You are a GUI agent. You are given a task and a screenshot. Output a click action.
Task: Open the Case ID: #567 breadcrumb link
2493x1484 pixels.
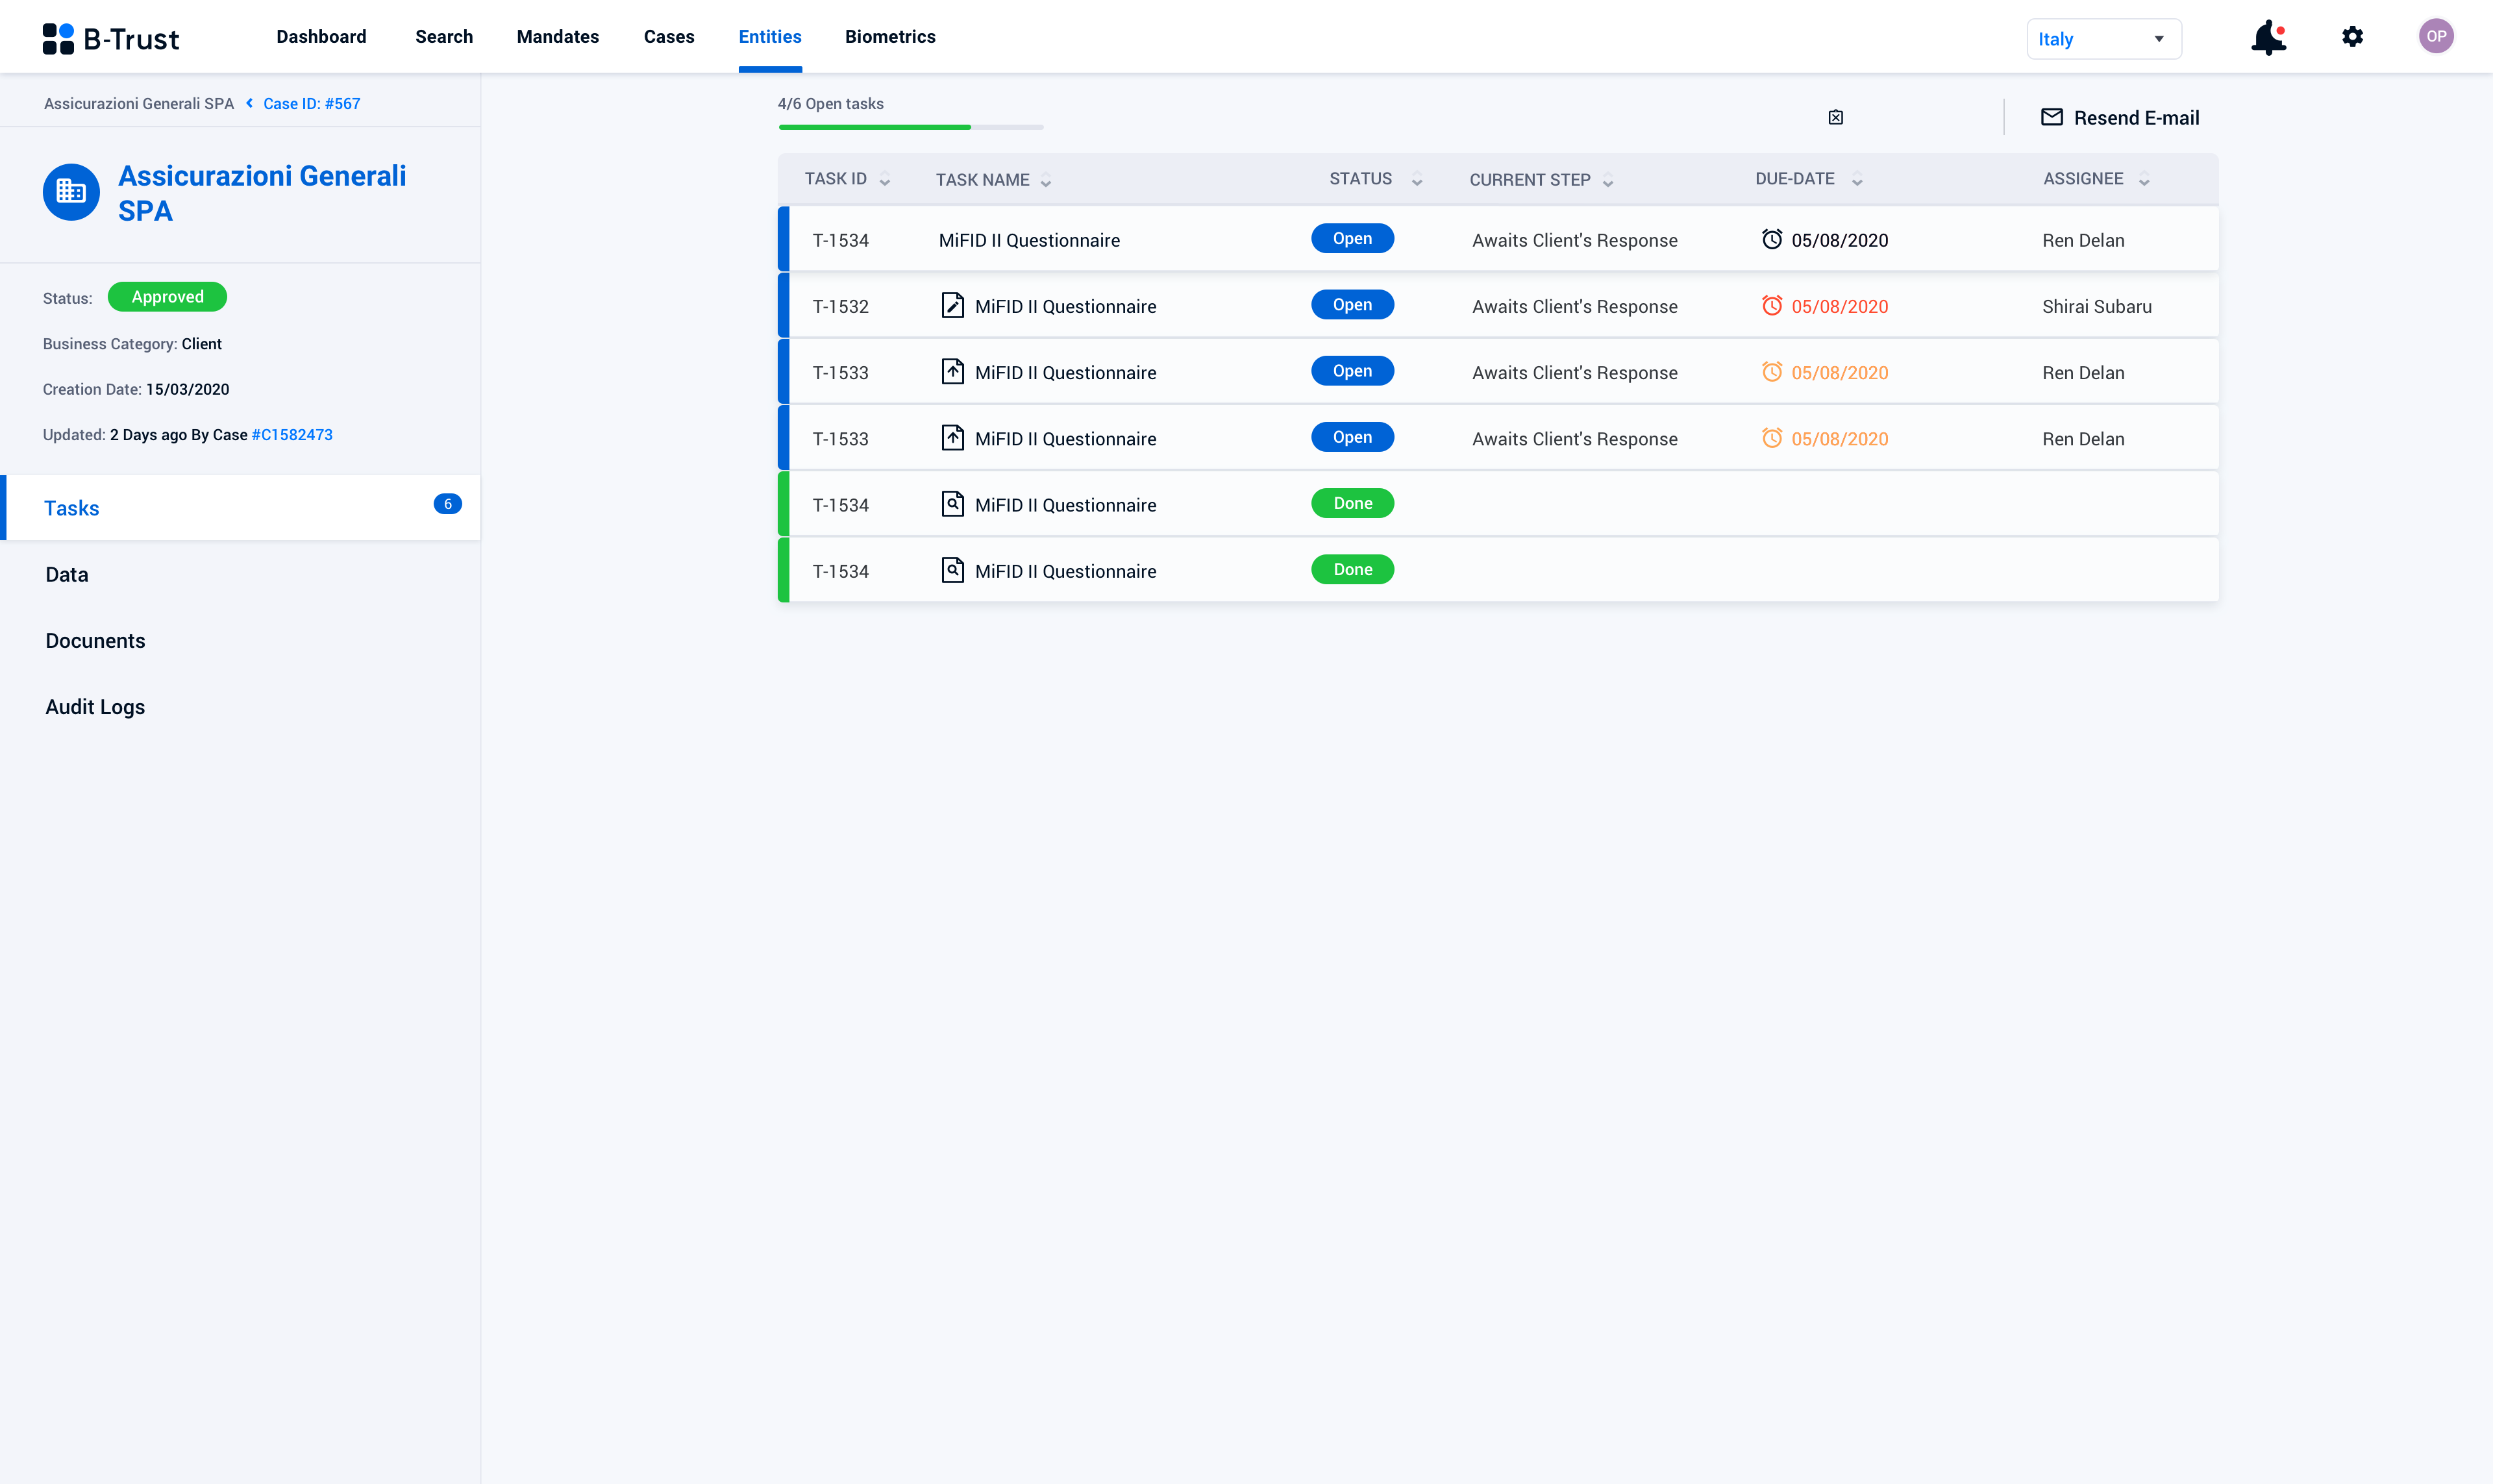[x=312, y=103]
